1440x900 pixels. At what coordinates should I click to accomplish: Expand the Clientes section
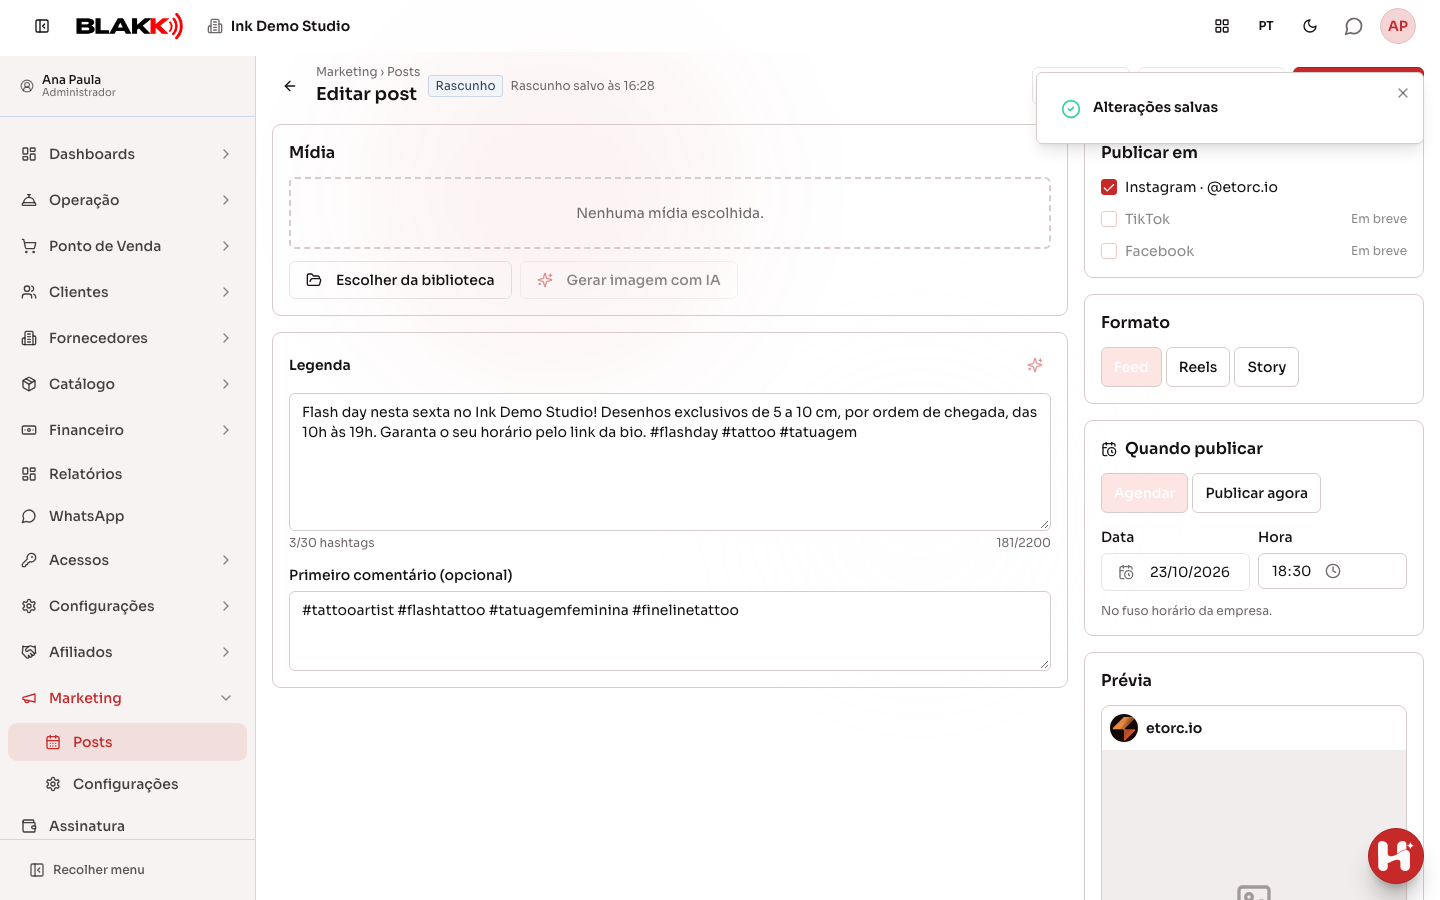tap(127, 292)
